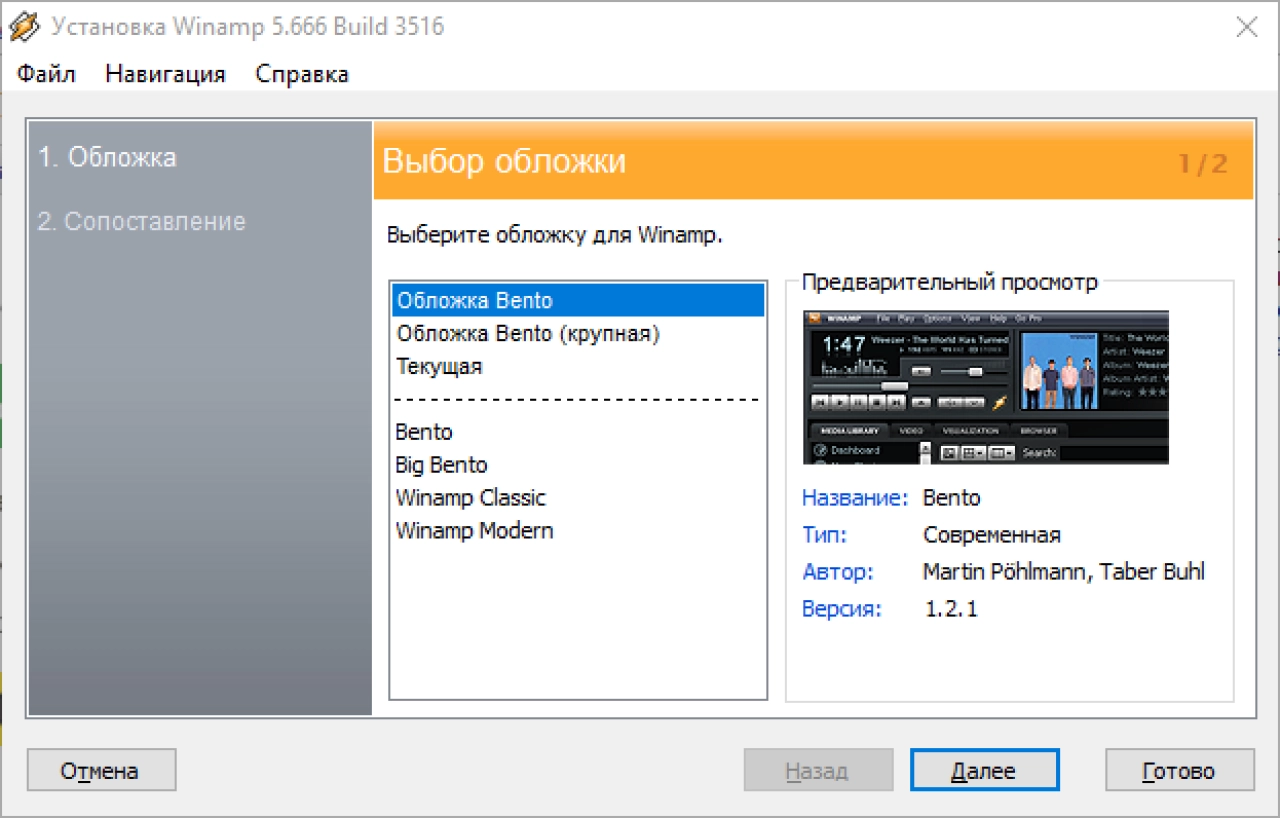The height and width of the screenshot is (818, 1280).
Task: Open the Справка menu
Action: (x=302, y=74)
